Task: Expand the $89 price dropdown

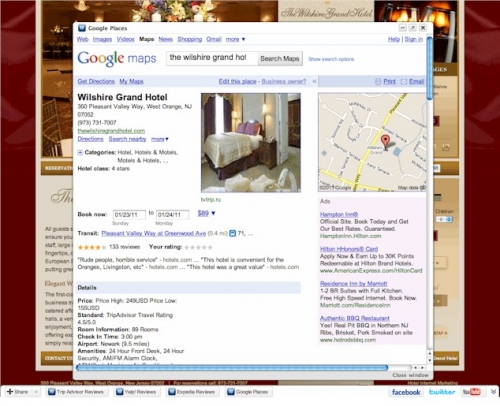Action: (x=207, y=213)
